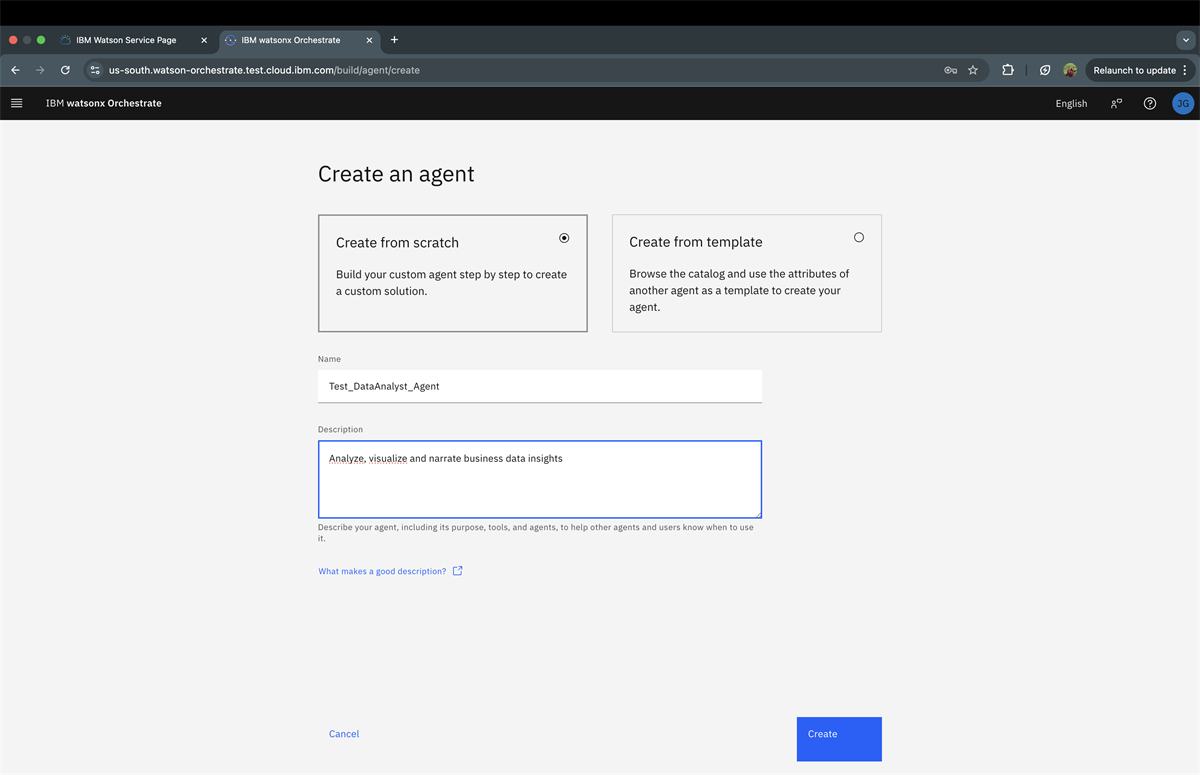Click the site information icon in address bar
This screenshot has height=775, width=1200.
pos(95,70)
